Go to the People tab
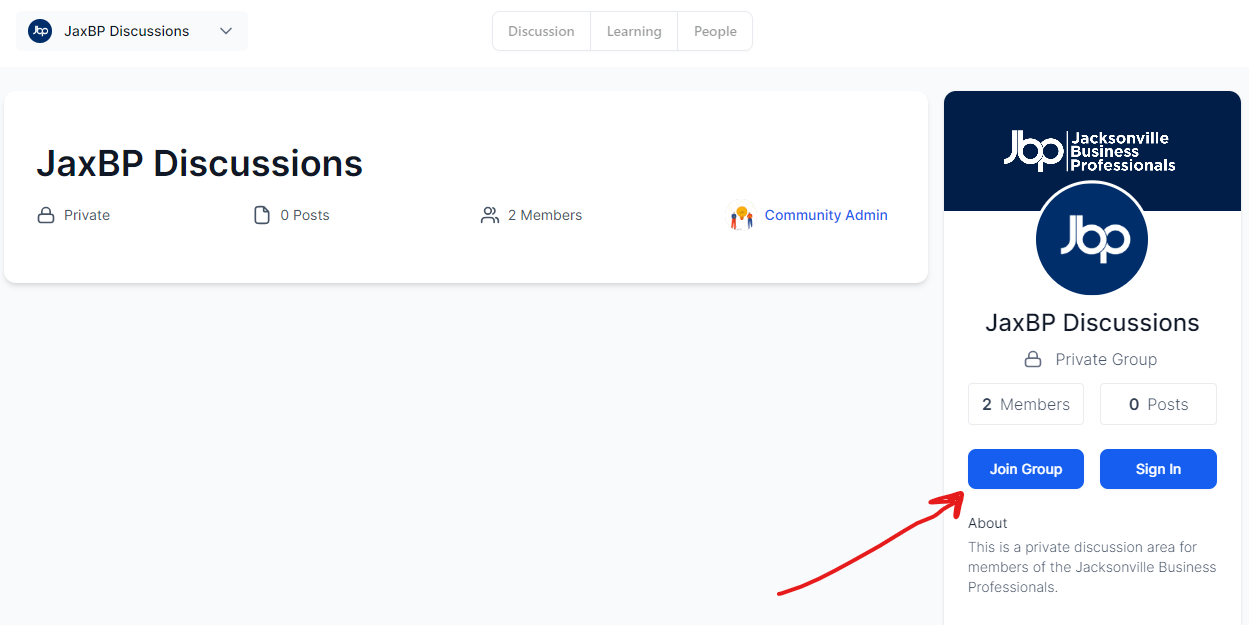The height and width of the screenshot is (625, 1249). 715,31
